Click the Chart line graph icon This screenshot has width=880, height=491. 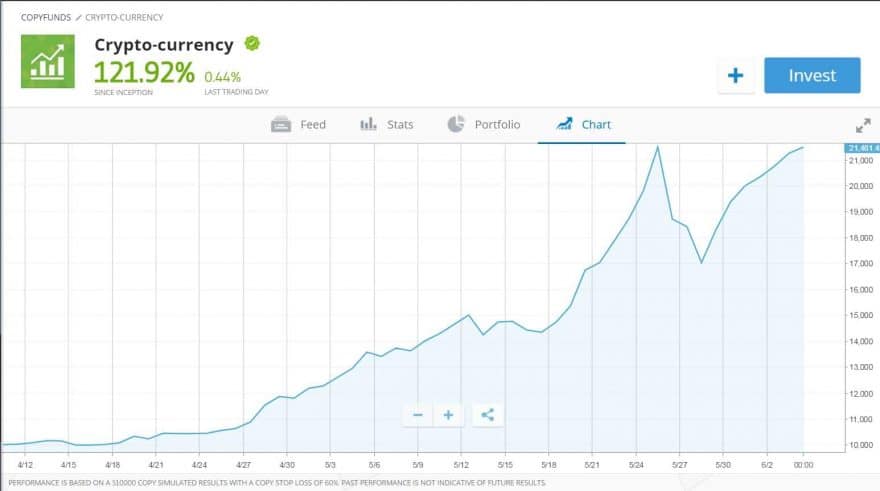(x=564, y=125)
